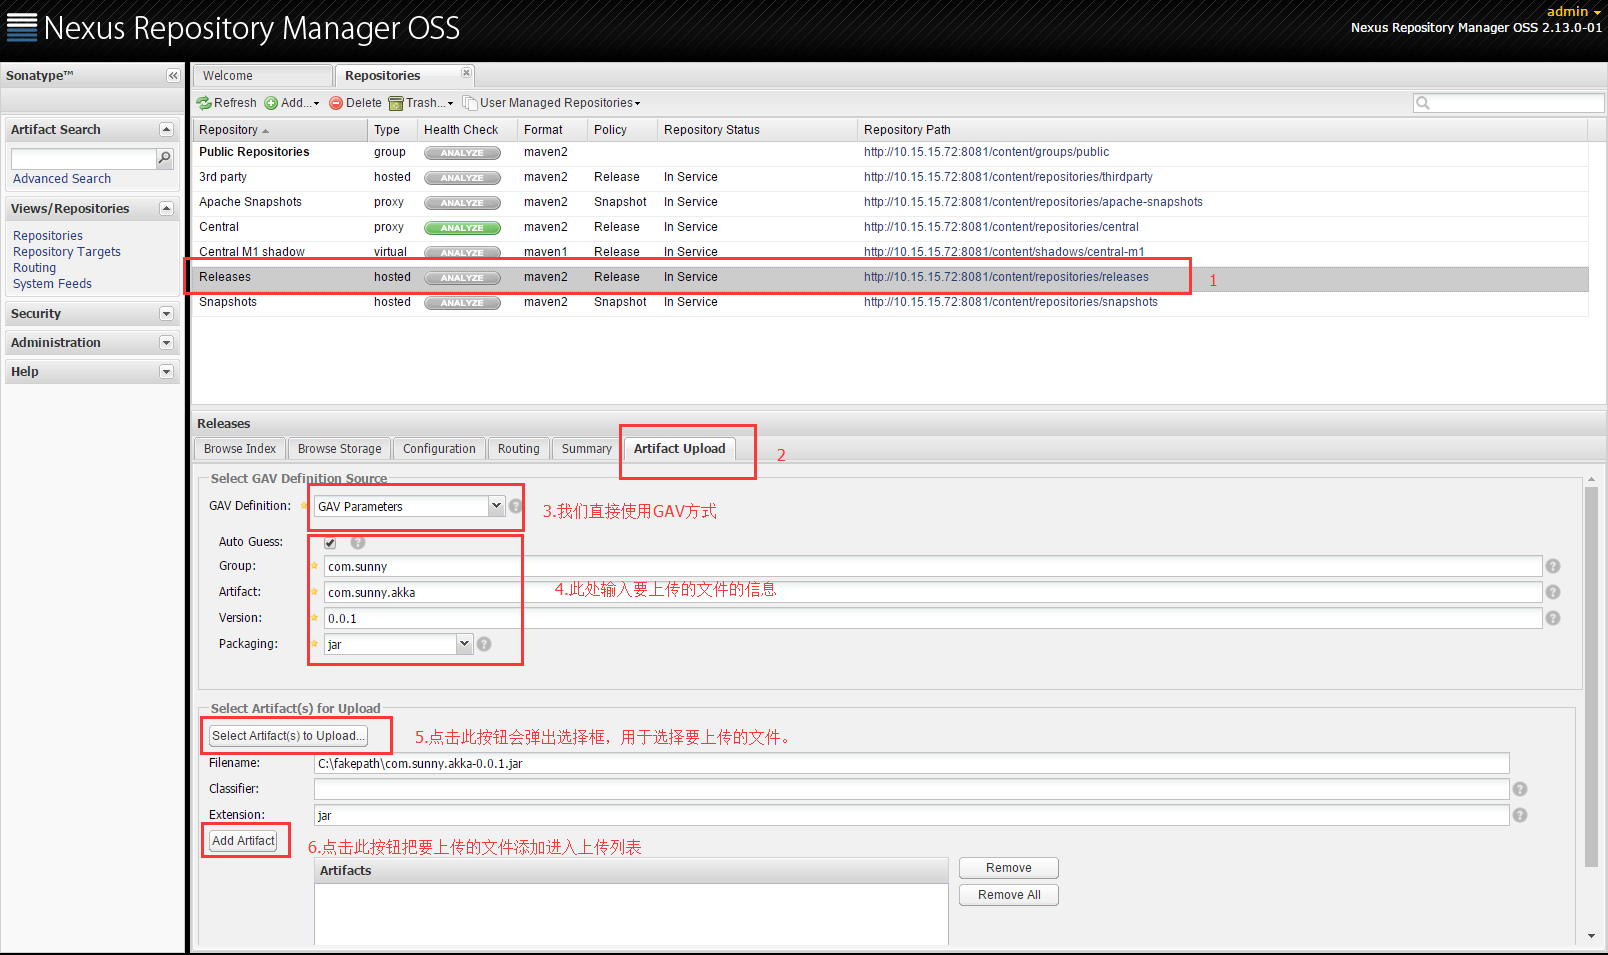This screenshot has width=1608, height=955.
Task: Open the Add repository menu
Action: (292, 103)
